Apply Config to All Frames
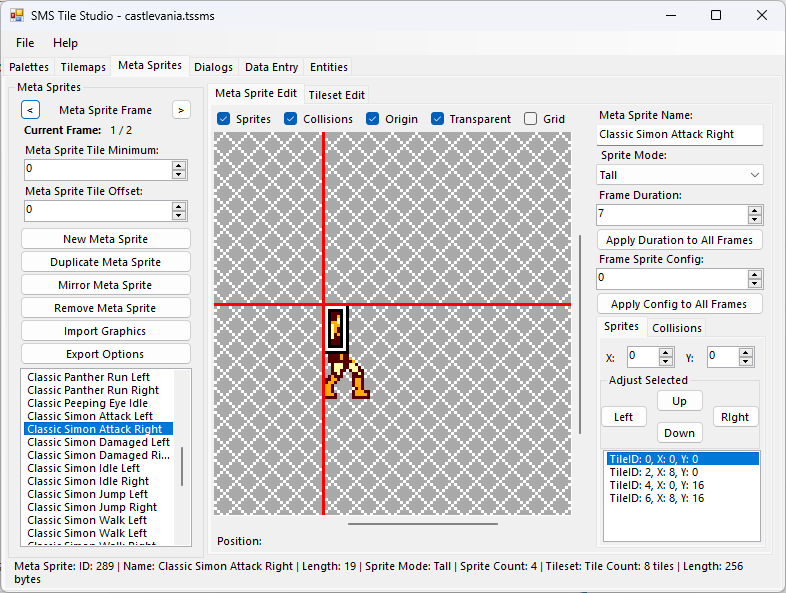The image size is (786, 593). (680, 304)
